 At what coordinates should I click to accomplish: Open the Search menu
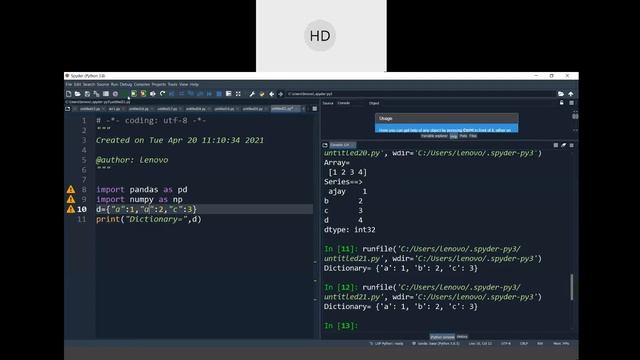pyautogui.click(x=89, y=84)
